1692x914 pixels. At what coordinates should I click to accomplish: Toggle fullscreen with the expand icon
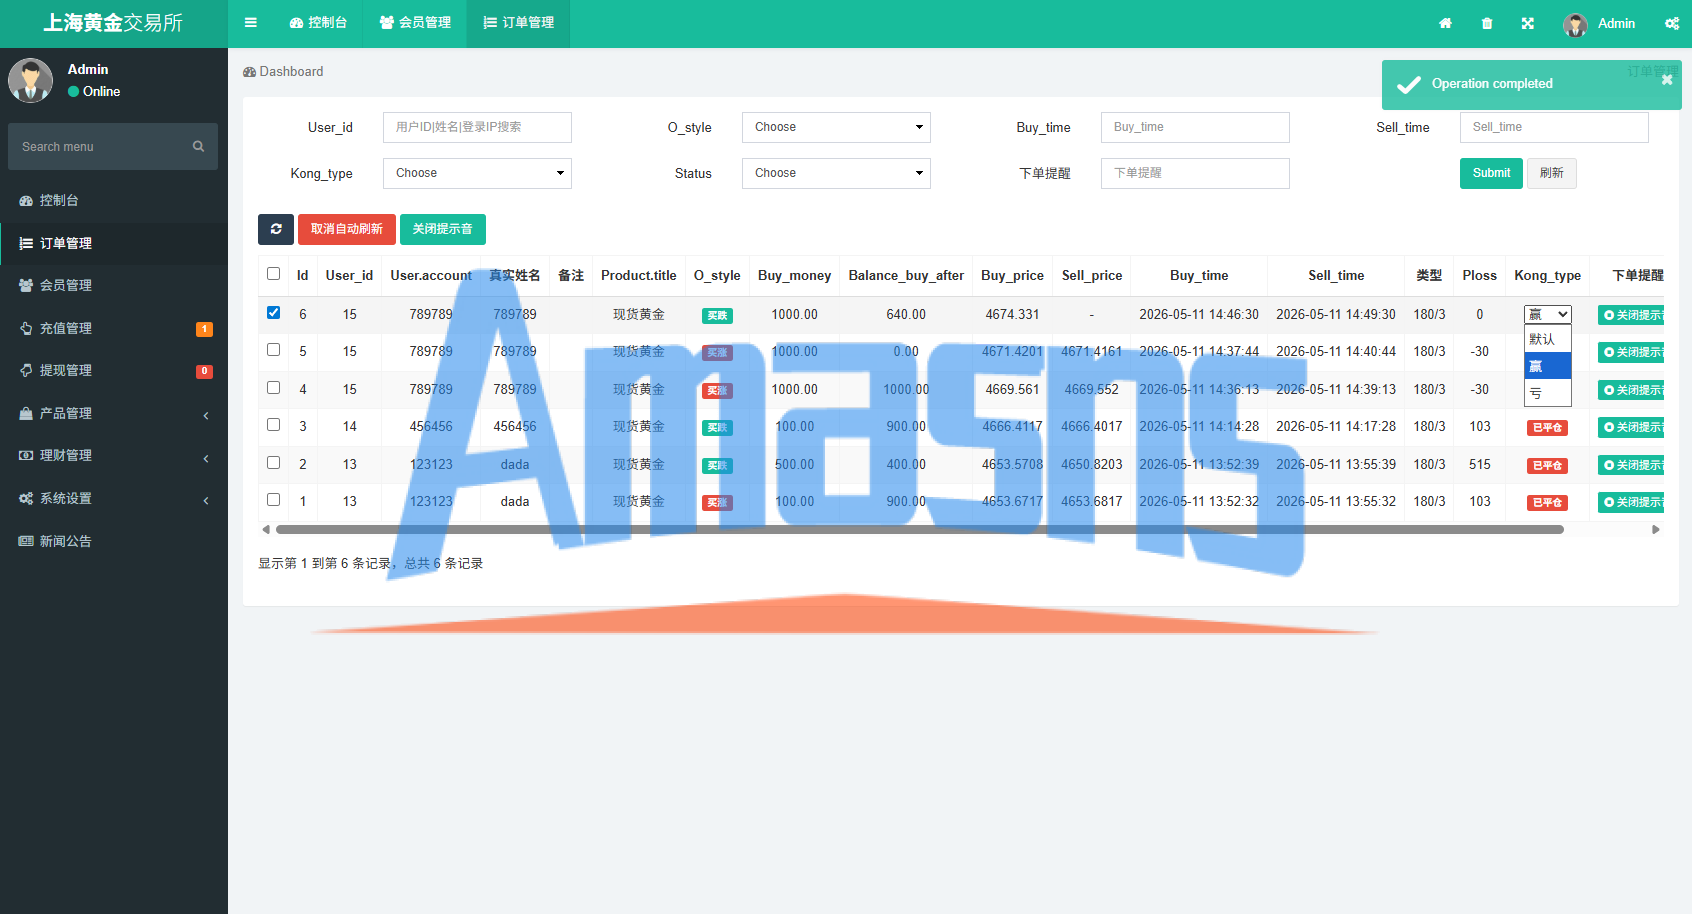coord(1528,23)
